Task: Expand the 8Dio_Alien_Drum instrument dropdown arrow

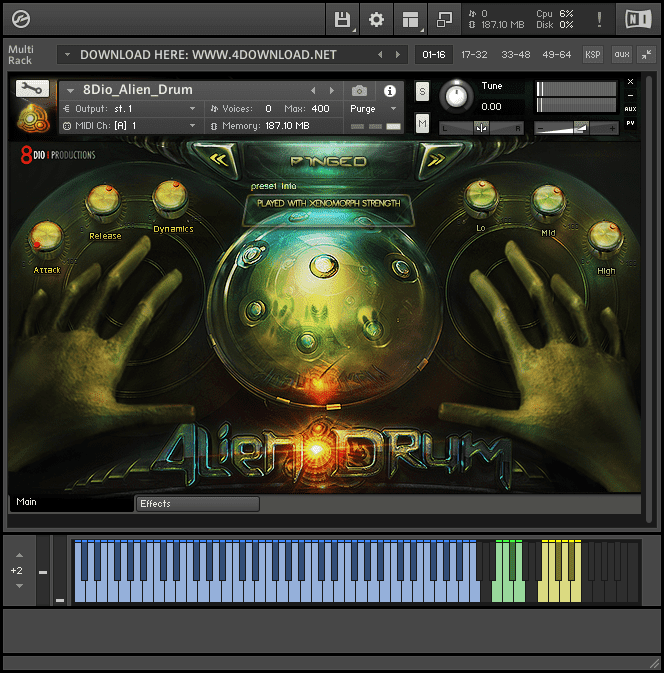Action: coord(70,91)
